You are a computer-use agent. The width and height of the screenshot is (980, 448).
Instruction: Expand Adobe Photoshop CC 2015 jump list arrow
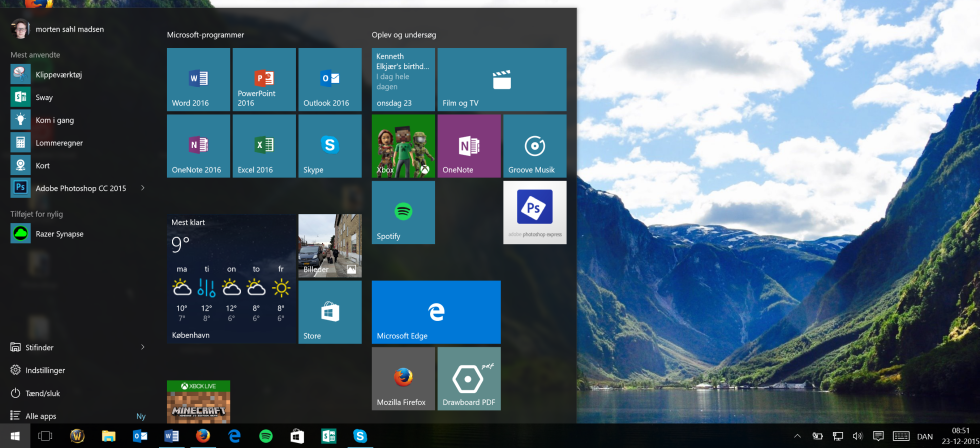(142, 187)
